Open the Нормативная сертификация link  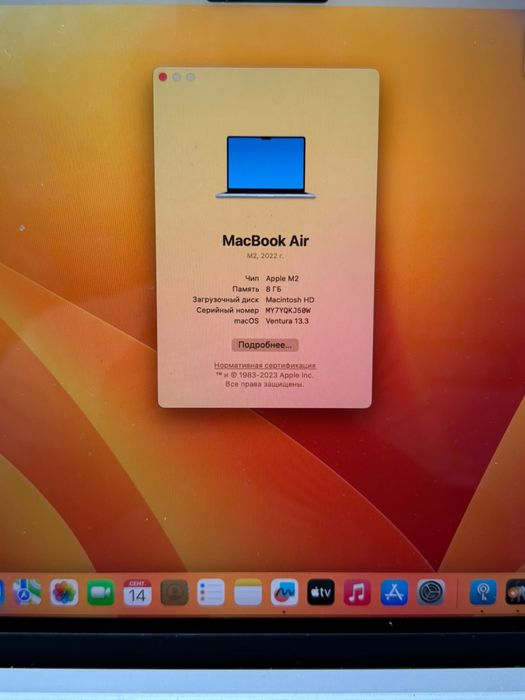(x=265, y=365)
